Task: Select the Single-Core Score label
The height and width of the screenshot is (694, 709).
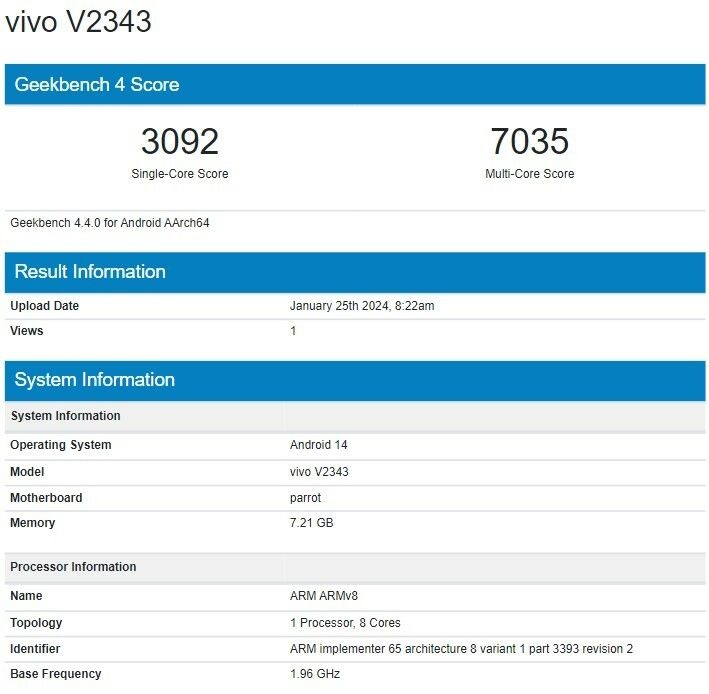Action: coord(180,174)
